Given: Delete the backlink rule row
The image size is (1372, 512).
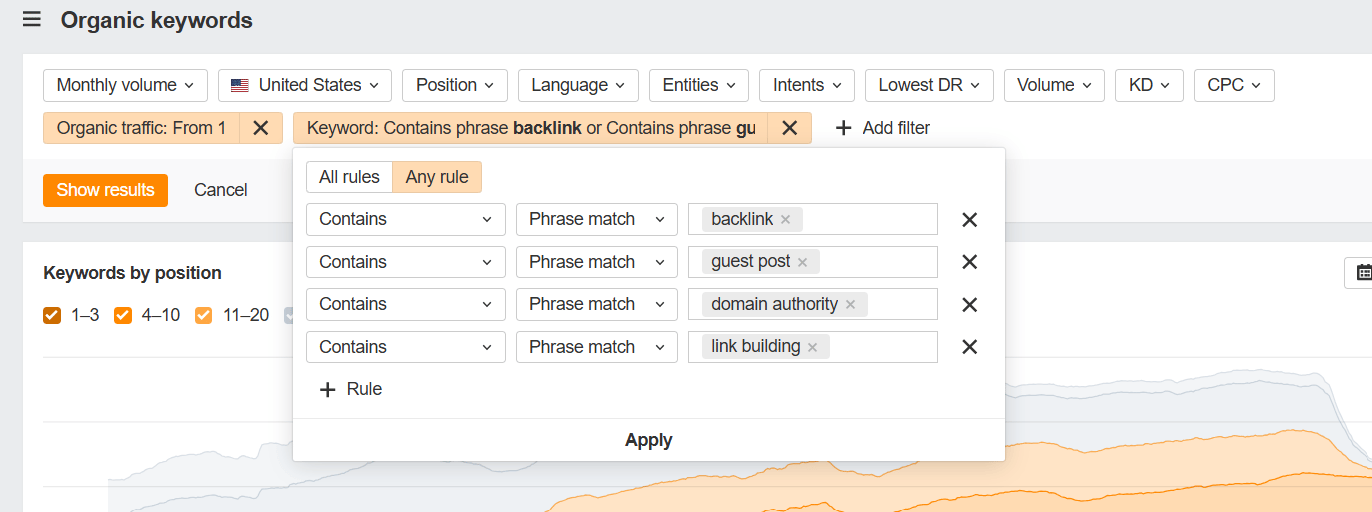Looking at the screenshot, I should point(969,220).
